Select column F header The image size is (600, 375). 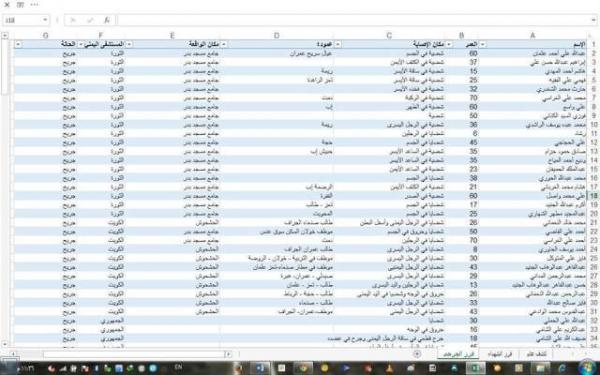[101, 36]
